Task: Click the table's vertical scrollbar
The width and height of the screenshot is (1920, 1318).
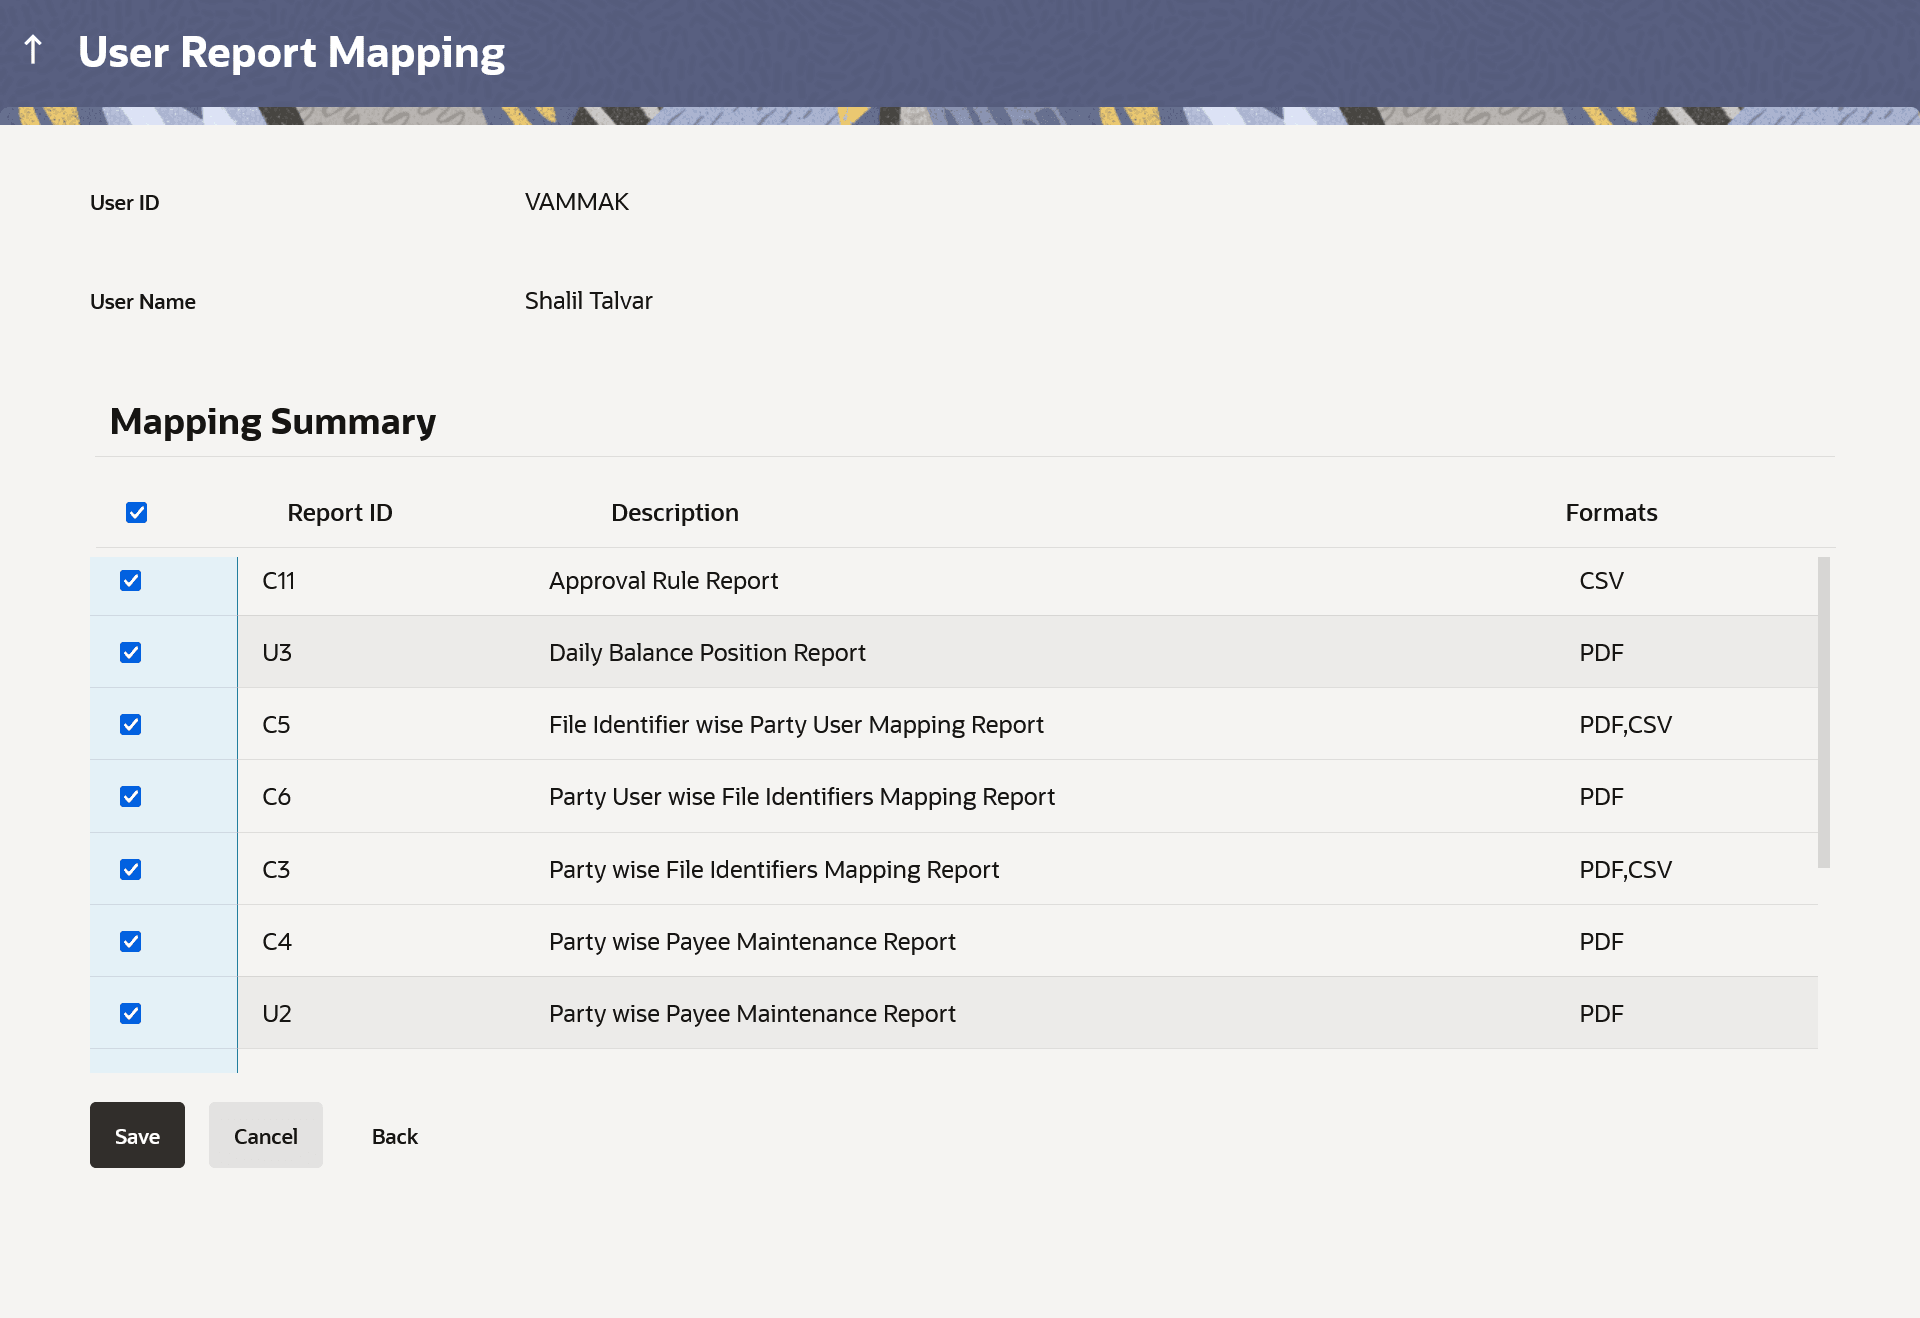Action: tap(1823, 712)
